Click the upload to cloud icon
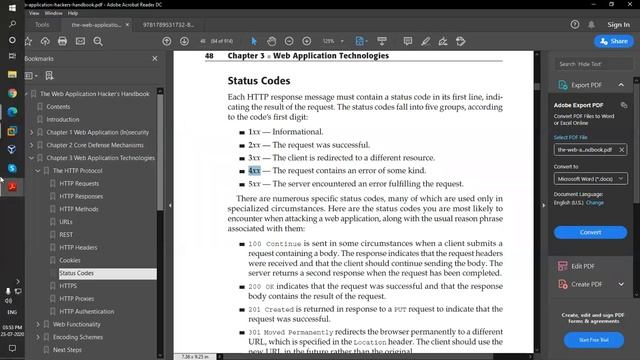 tap(45, 41)
